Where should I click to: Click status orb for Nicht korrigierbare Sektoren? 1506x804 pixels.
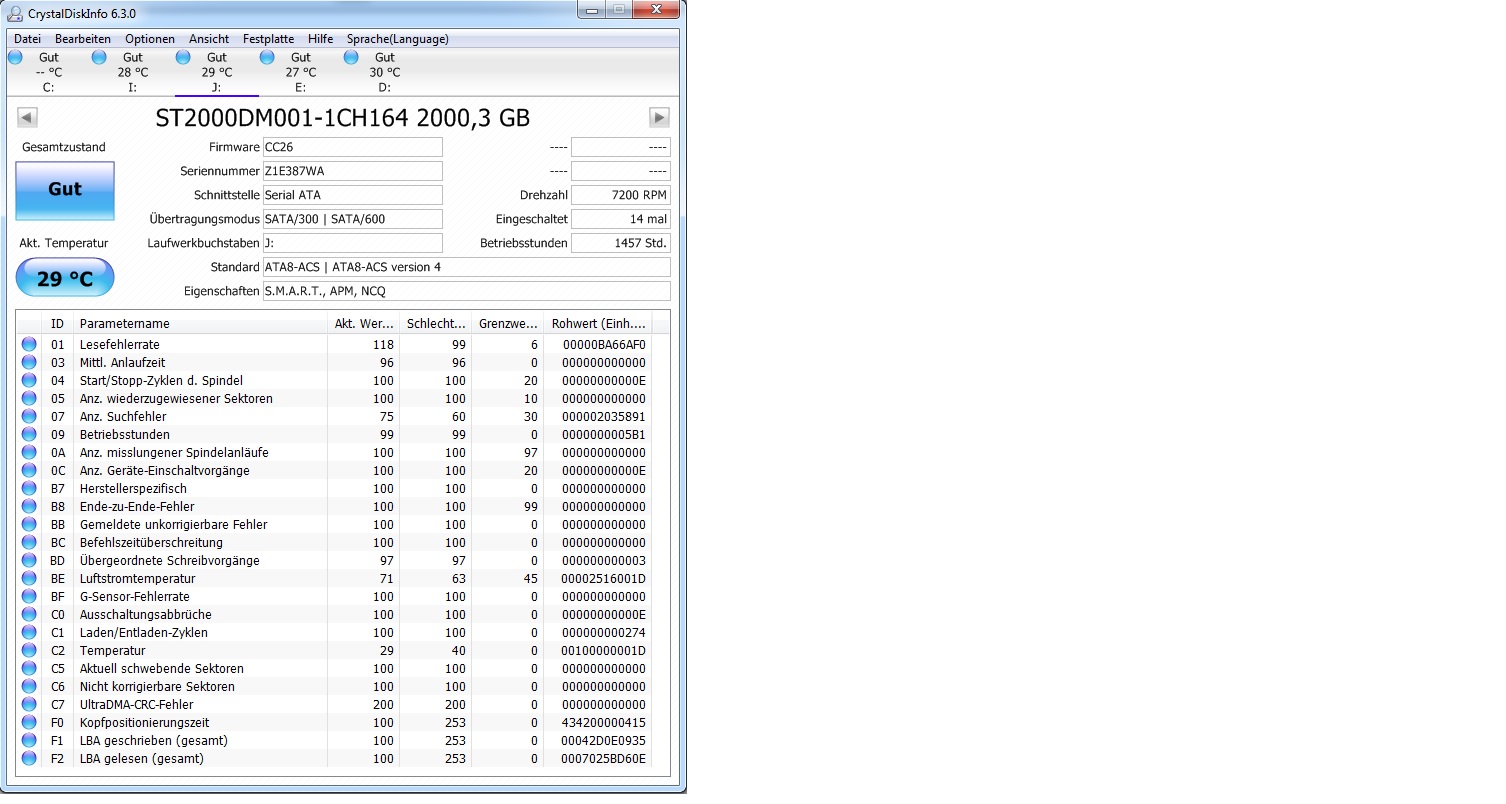29,686
